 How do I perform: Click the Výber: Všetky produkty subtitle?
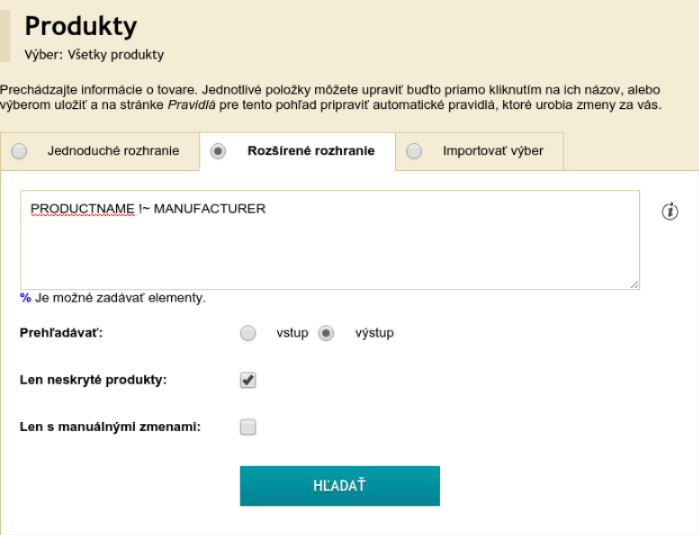coord(94,54)
